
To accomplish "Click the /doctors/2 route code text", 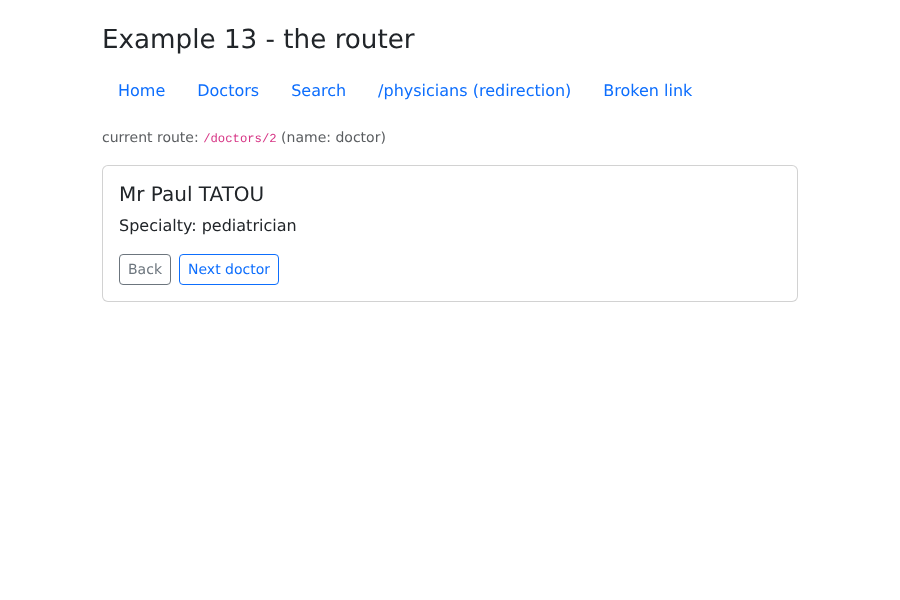I will (240, 138).
